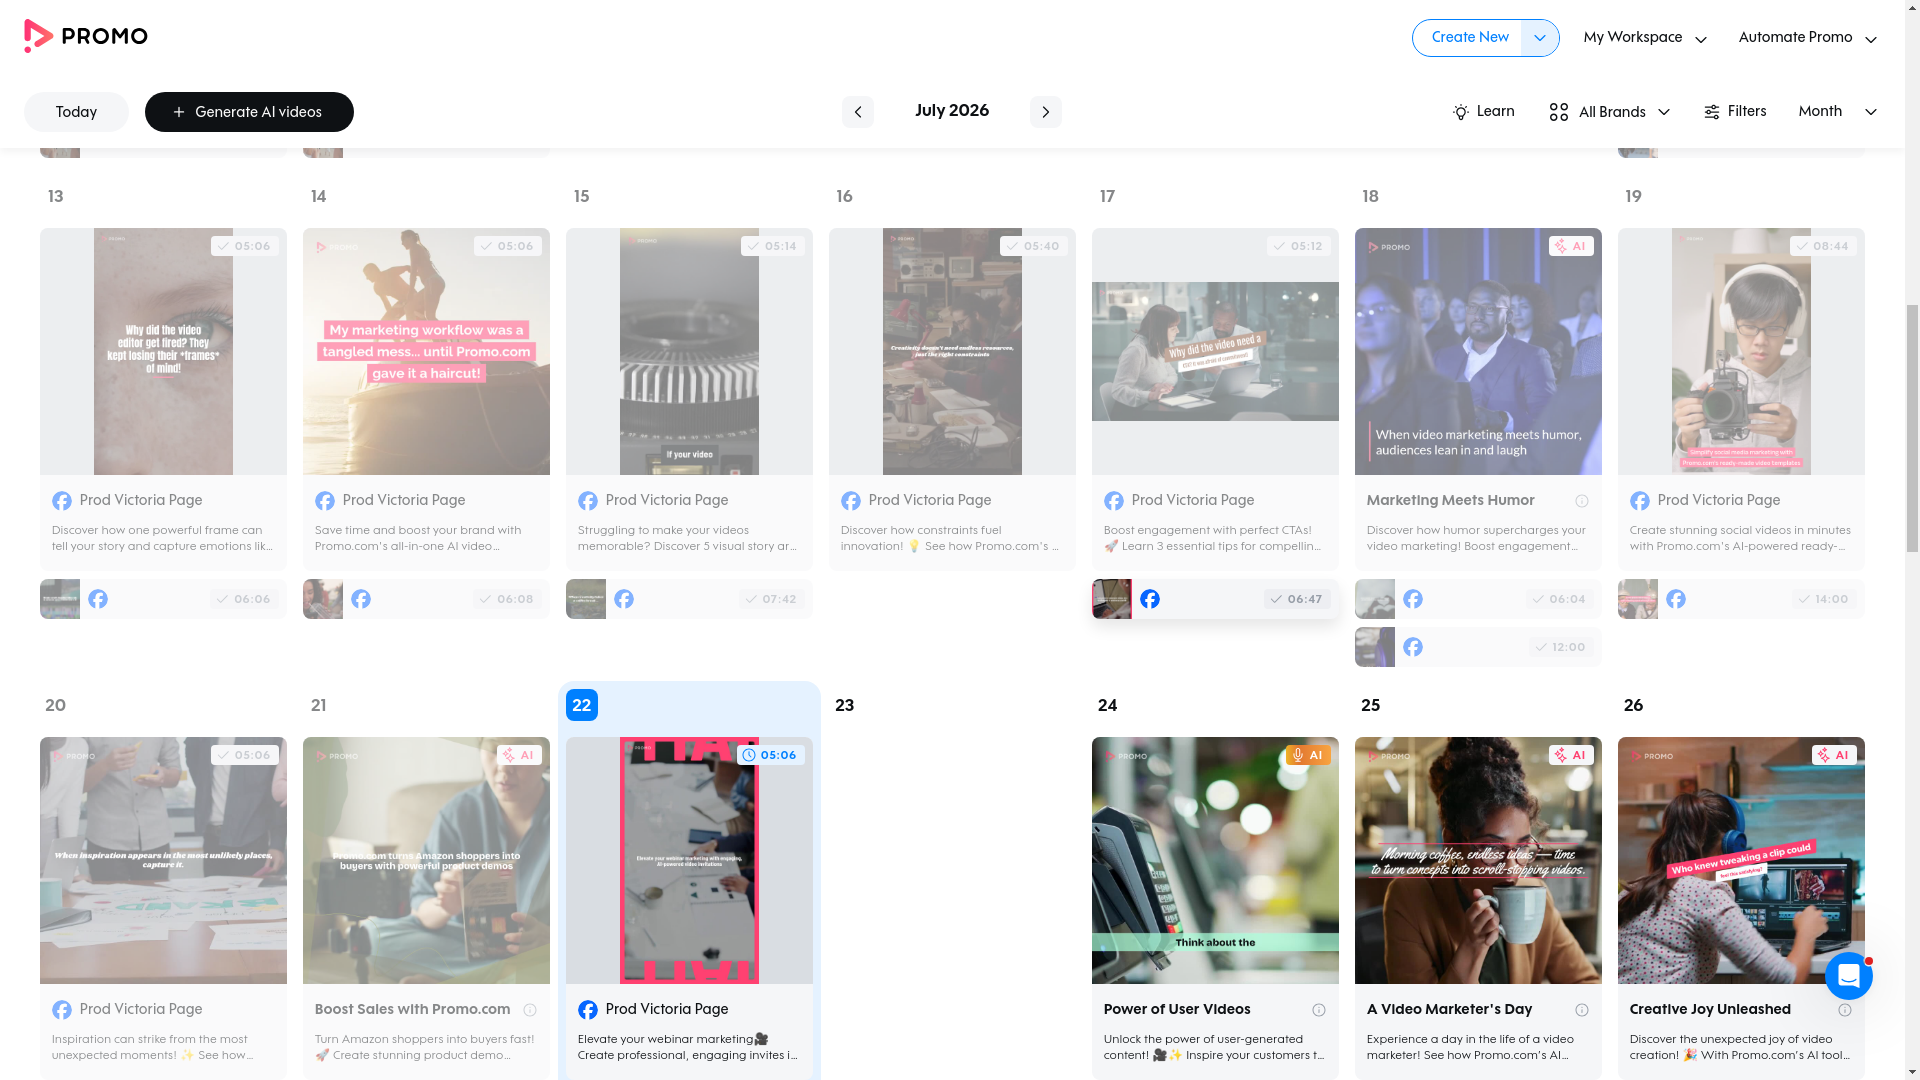
Task: Expand the Create New dropdown arrow
Action: [1540, 38]
